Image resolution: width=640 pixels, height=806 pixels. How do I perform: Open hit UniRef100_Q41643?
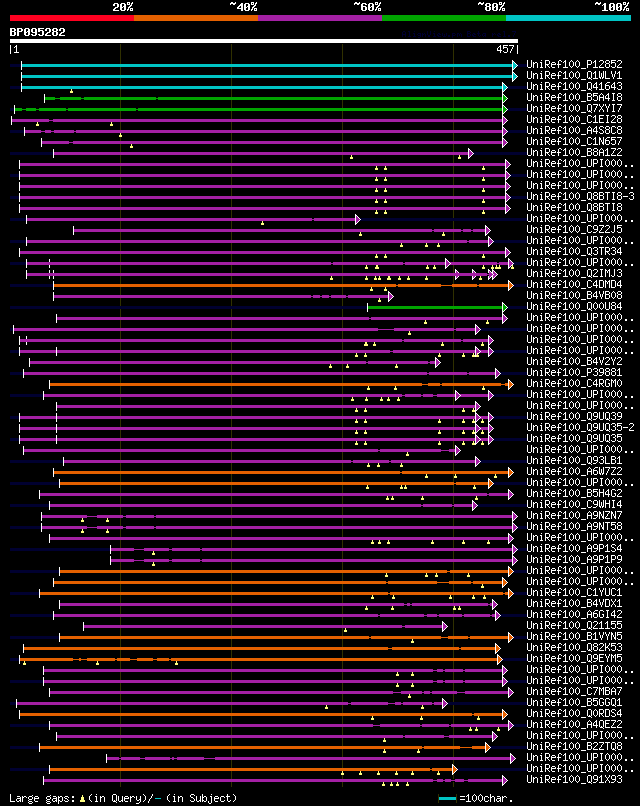574,86
